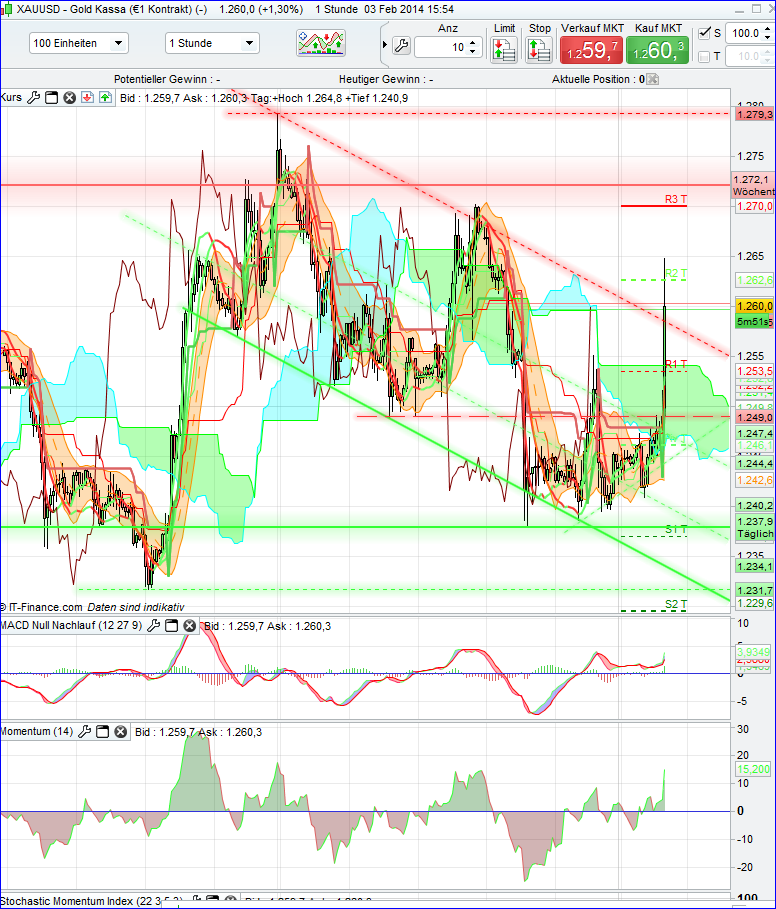Detach the MACD Null Nachlauf panel
Image resolution: width=776 pixels, height=909 pixels.
pyautogui.click(x=171, y=626)
